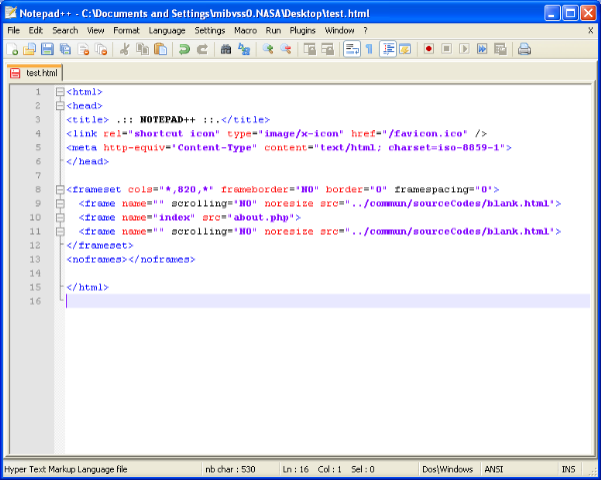Click the Notepad++ title bar app icon

pos(11,13)
